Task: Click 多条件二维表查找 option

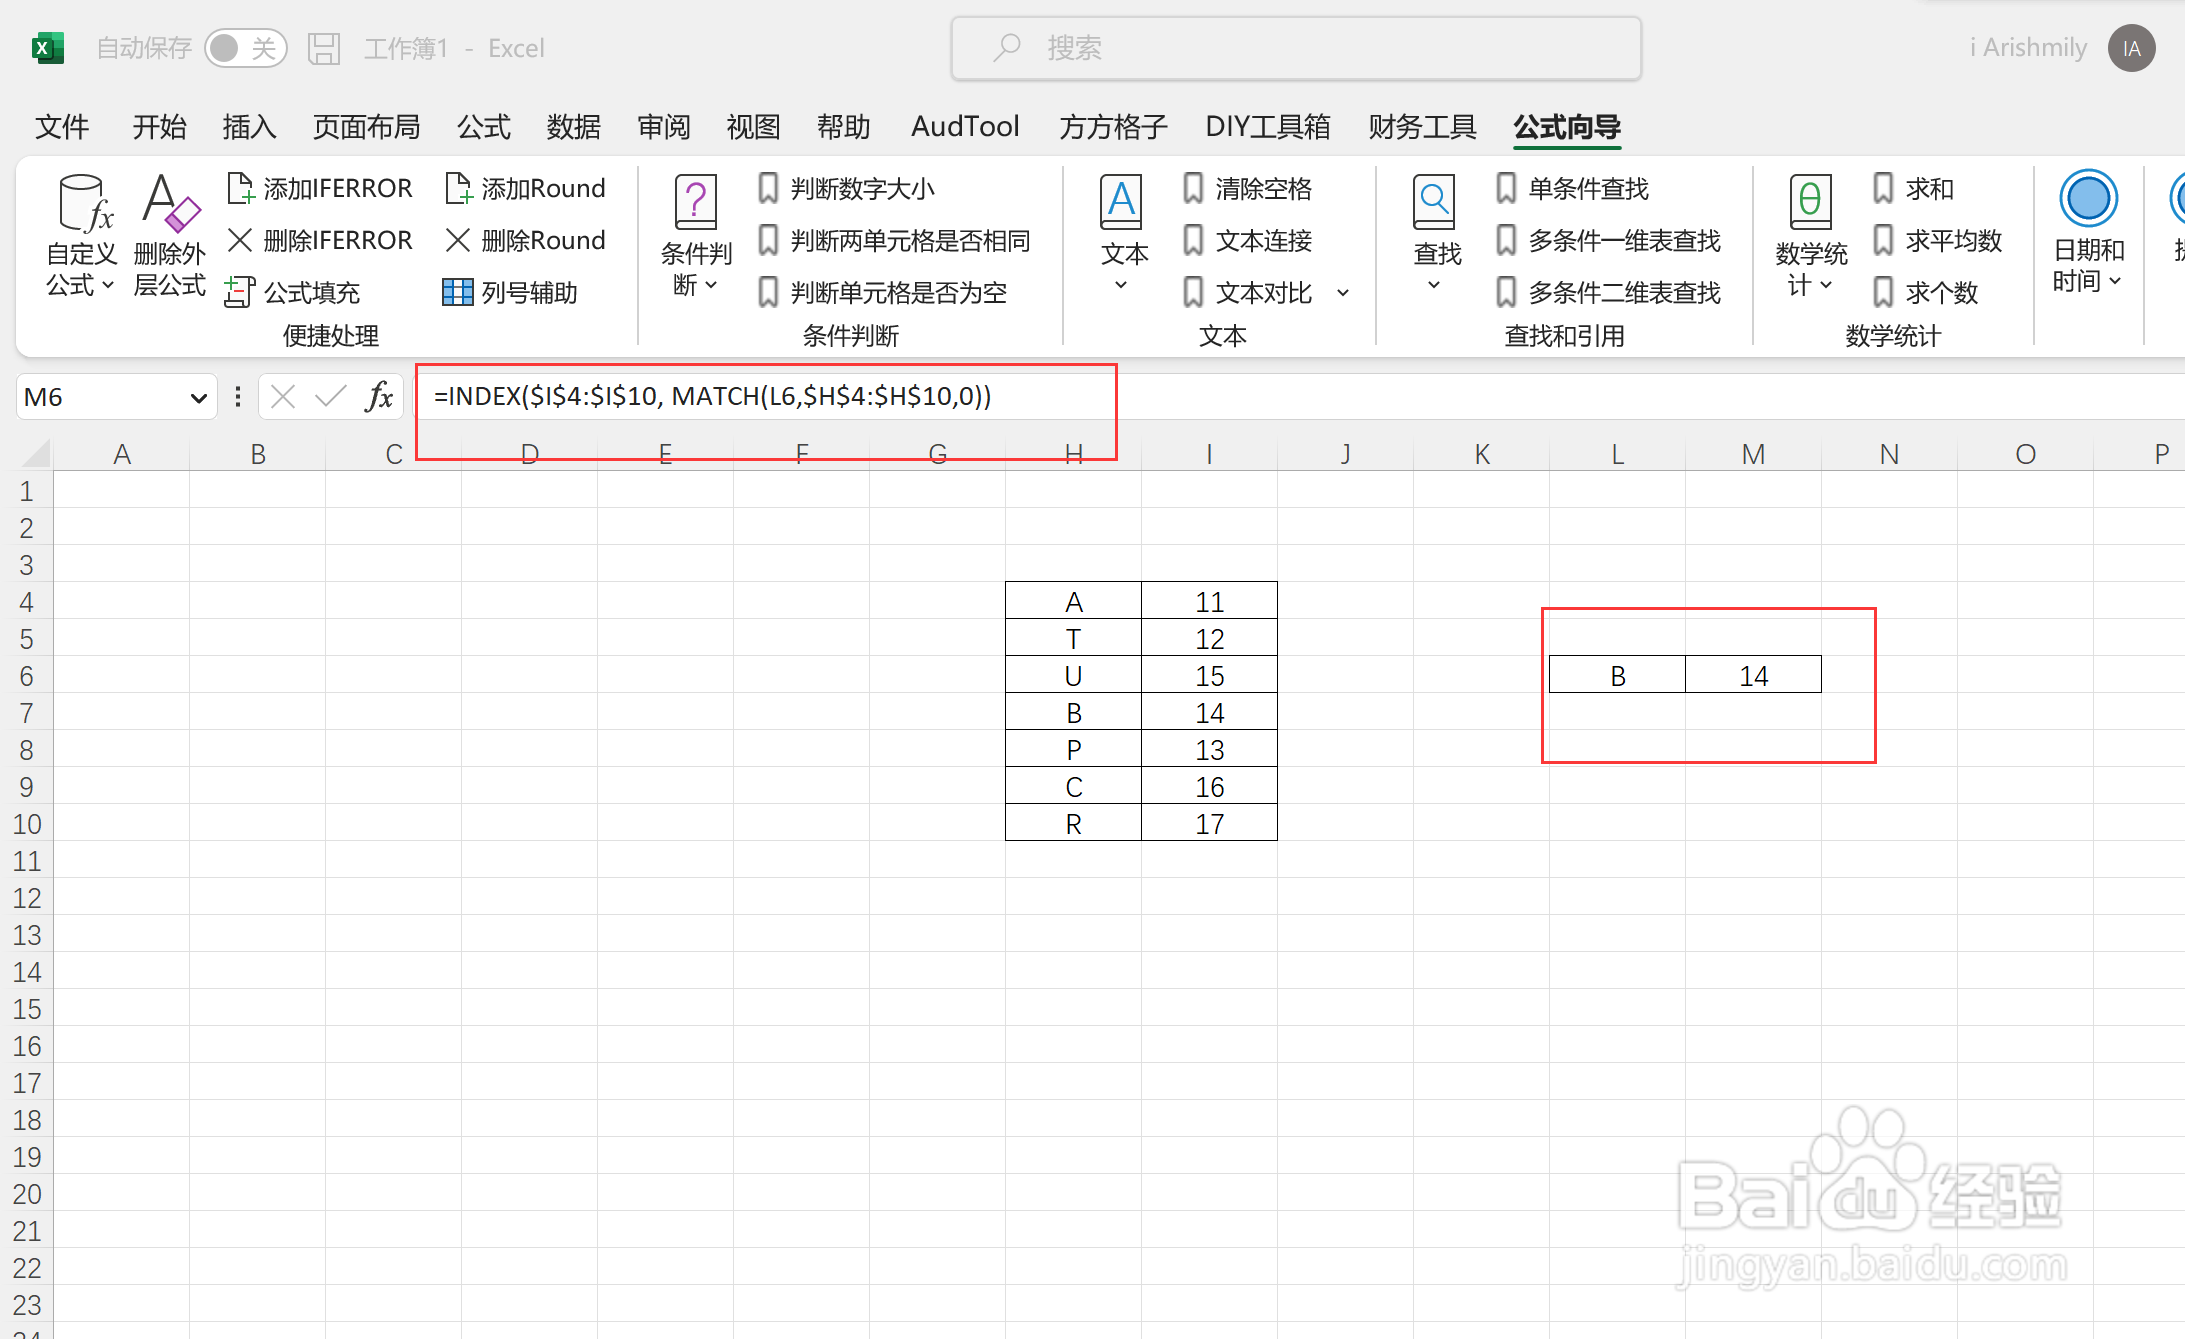Action: (1609, 292)
